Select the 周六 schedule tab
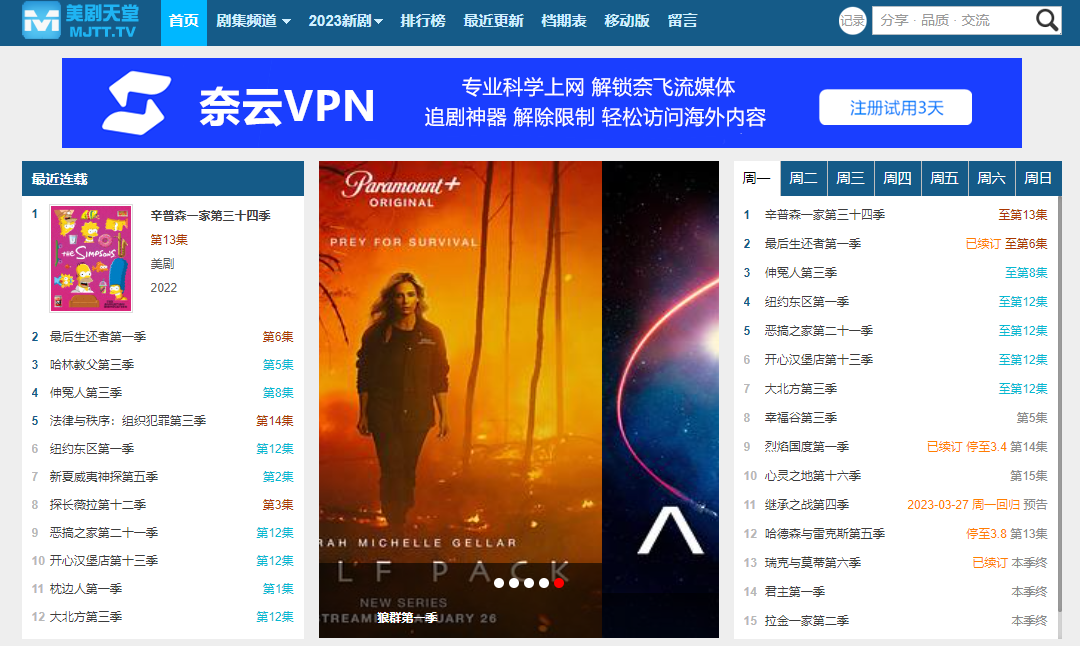 (991, 178)
